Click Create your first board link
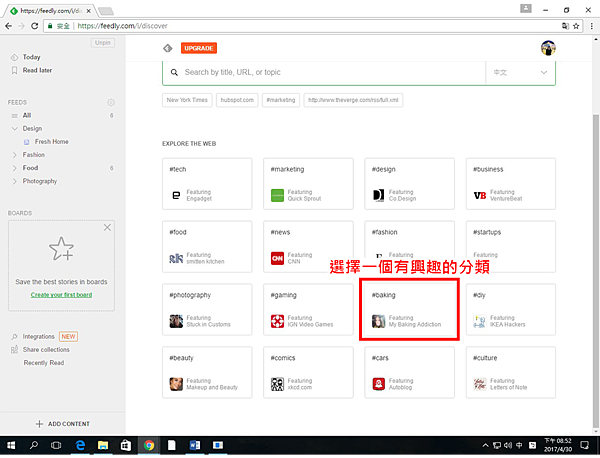Viewport: 600px width, 458px height. [61, 295]
